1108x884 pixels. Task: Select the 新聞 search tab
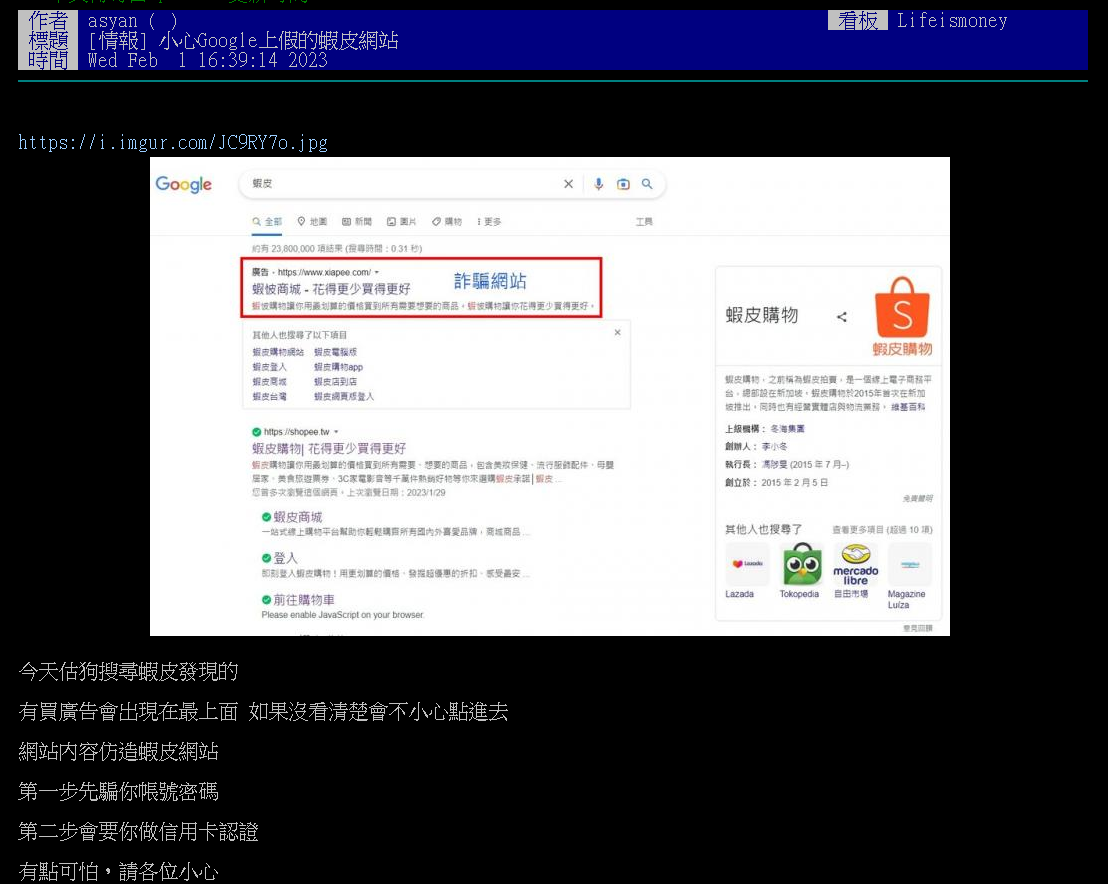(357, 222)
